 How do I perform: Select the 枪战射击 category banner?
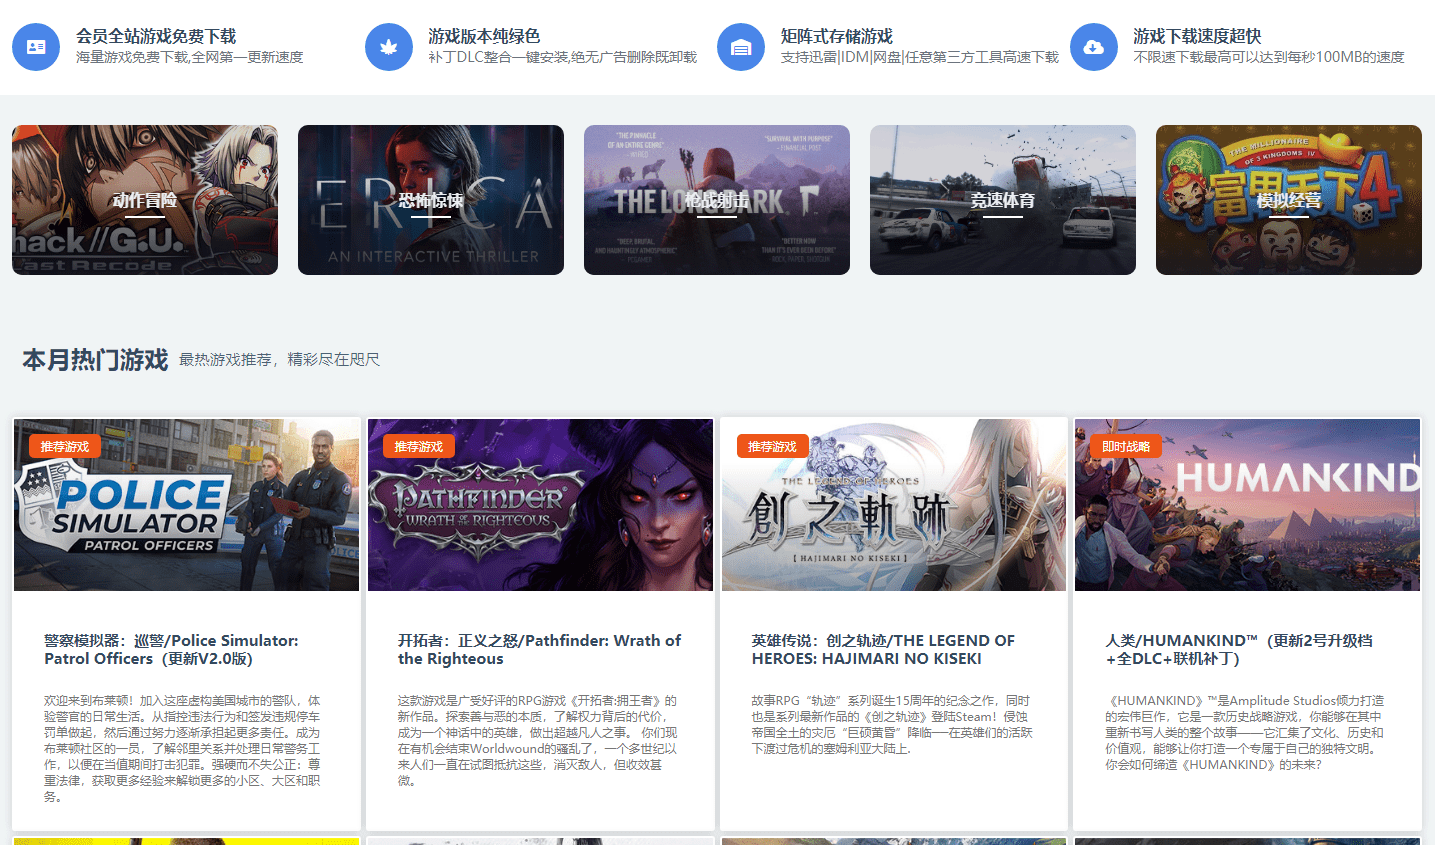tap(717, 200)
